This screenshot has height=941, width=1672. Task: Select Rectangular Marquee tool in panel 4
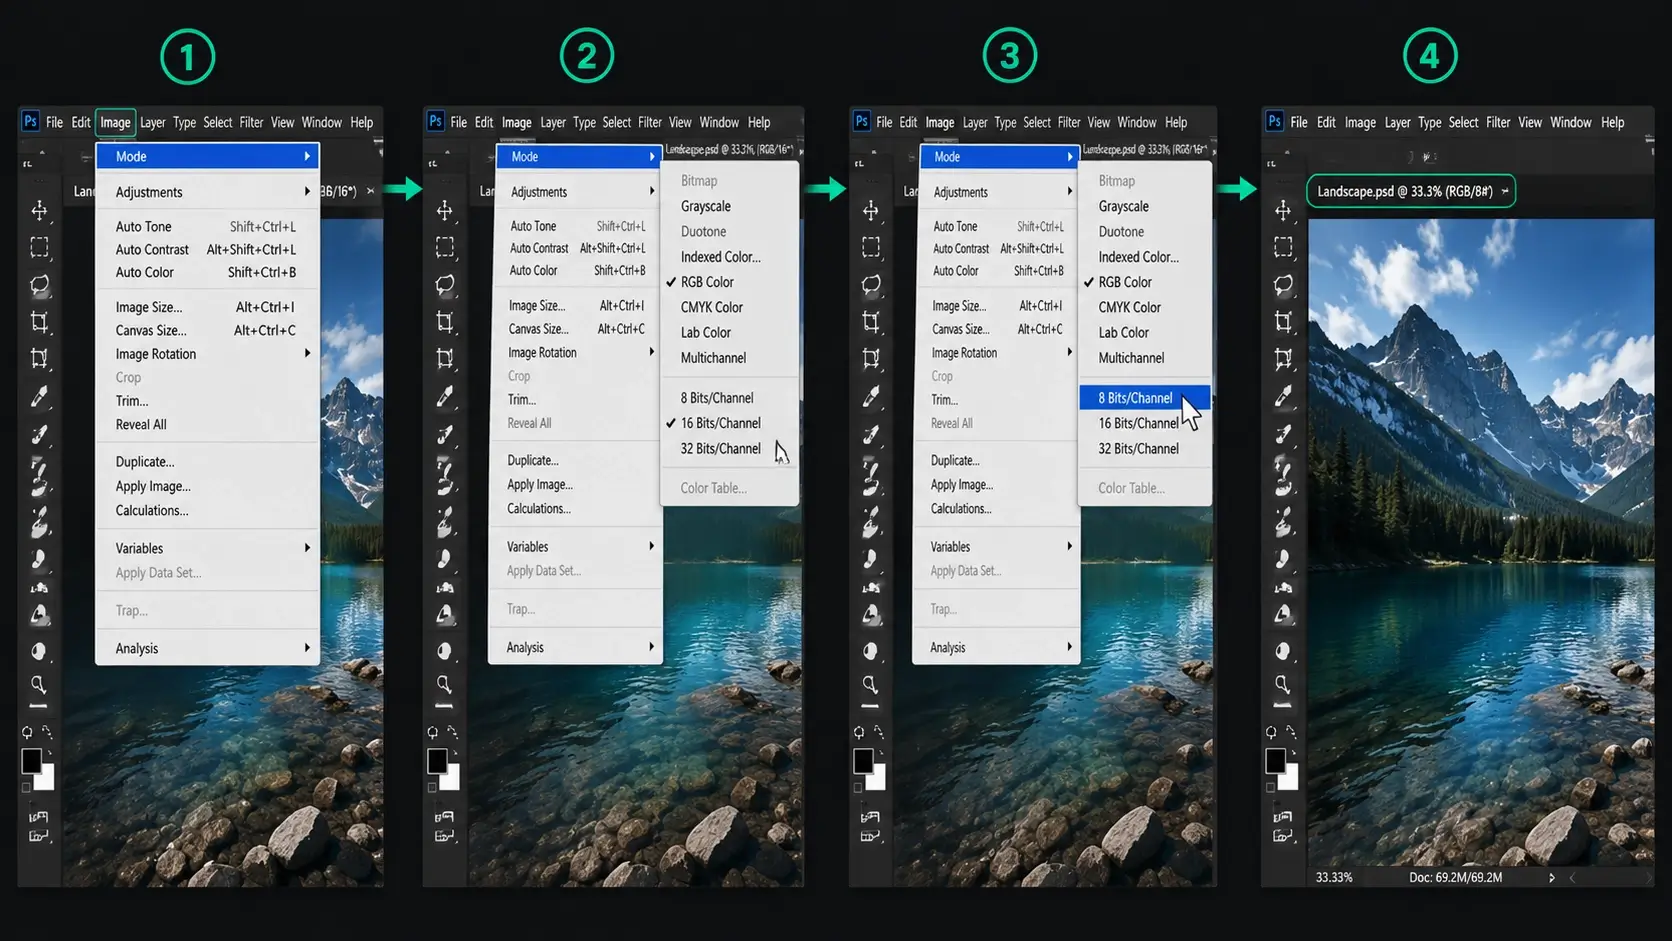(1283, 247)
